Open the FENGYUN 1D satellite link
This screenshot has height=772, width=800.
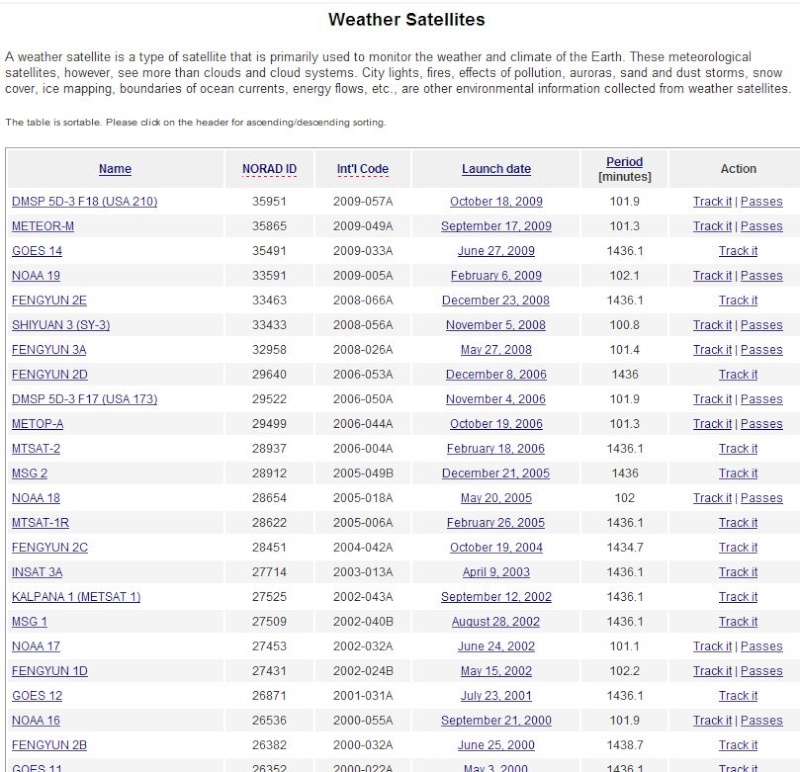point(49,671)
